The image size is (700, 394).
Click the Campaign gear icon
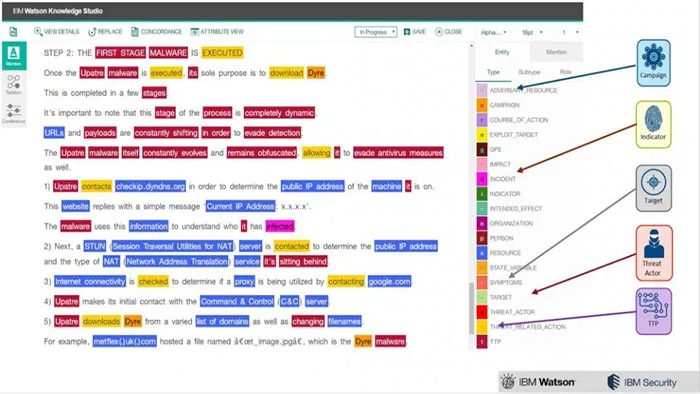[654, 57]
